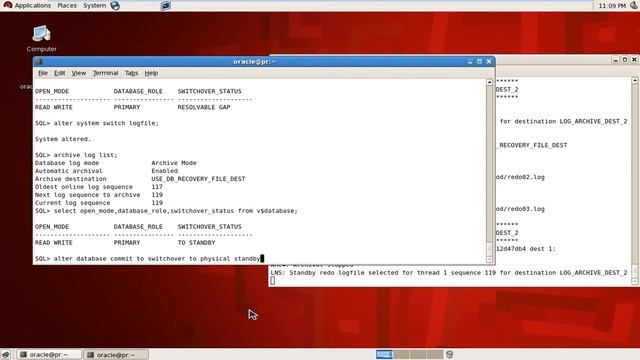Click the 'TO STANDBY' switchover status text

point(196,242)
